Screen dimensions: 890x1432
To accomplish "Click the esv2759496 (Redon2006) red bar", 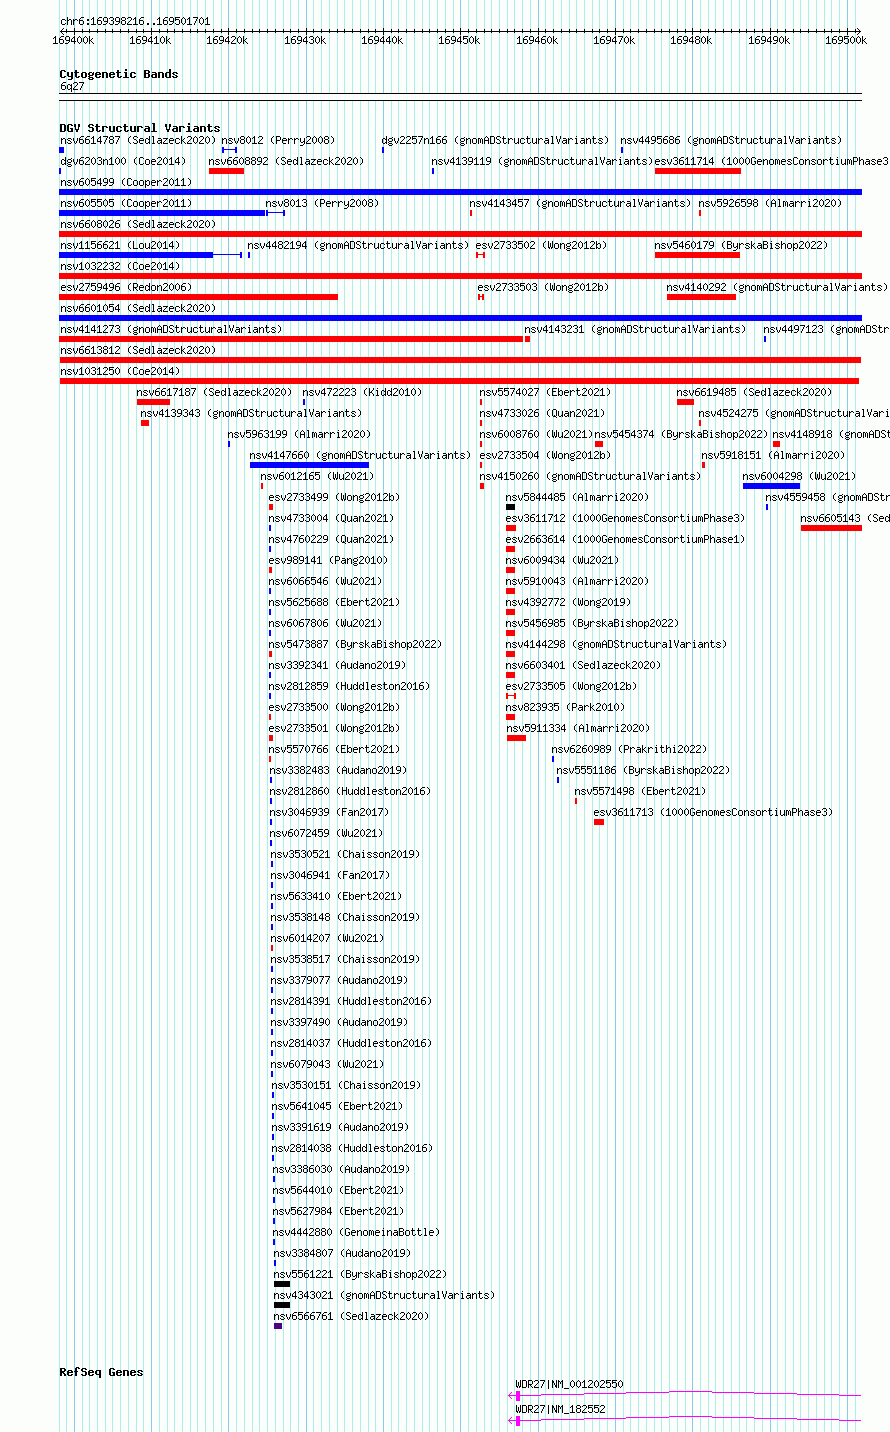I will 198,297.
